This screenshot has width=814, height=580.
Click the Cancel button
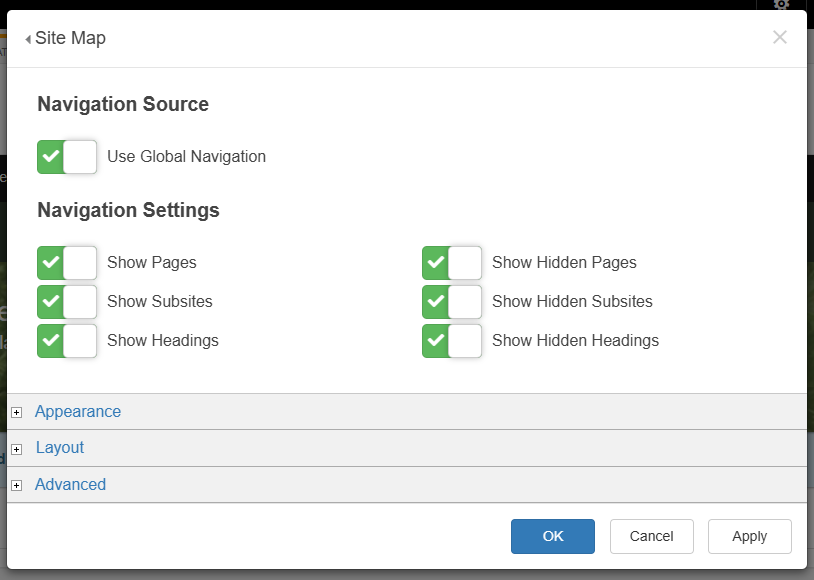pyautogui.click(x=652, y=536)
